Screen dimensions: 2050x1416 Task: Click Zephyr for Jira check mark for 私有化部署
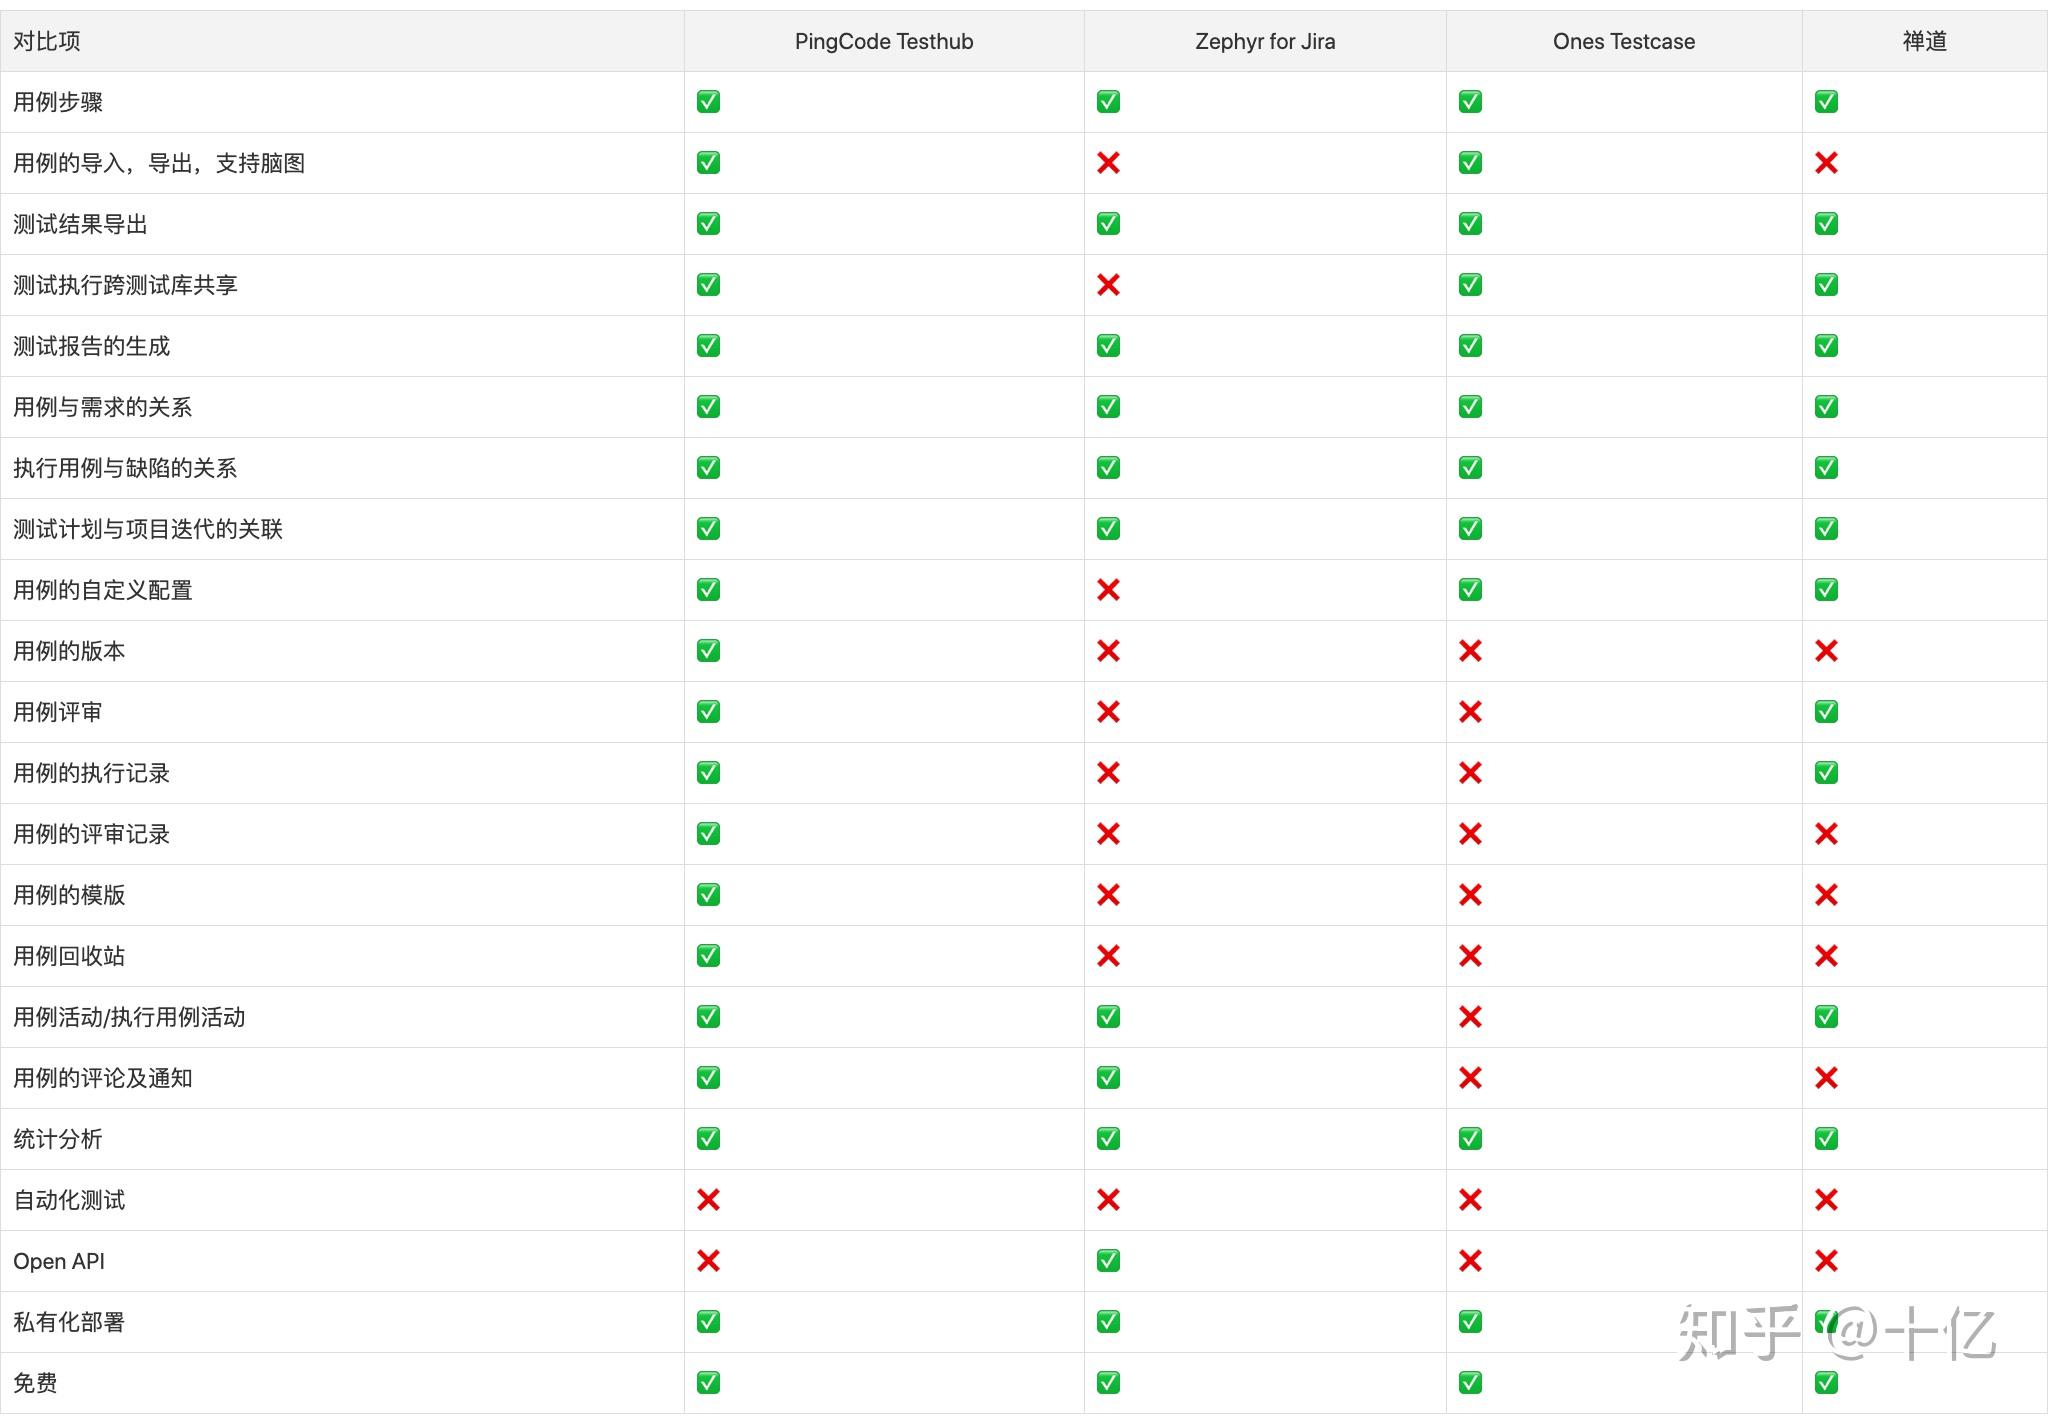coord(1108,1322)
